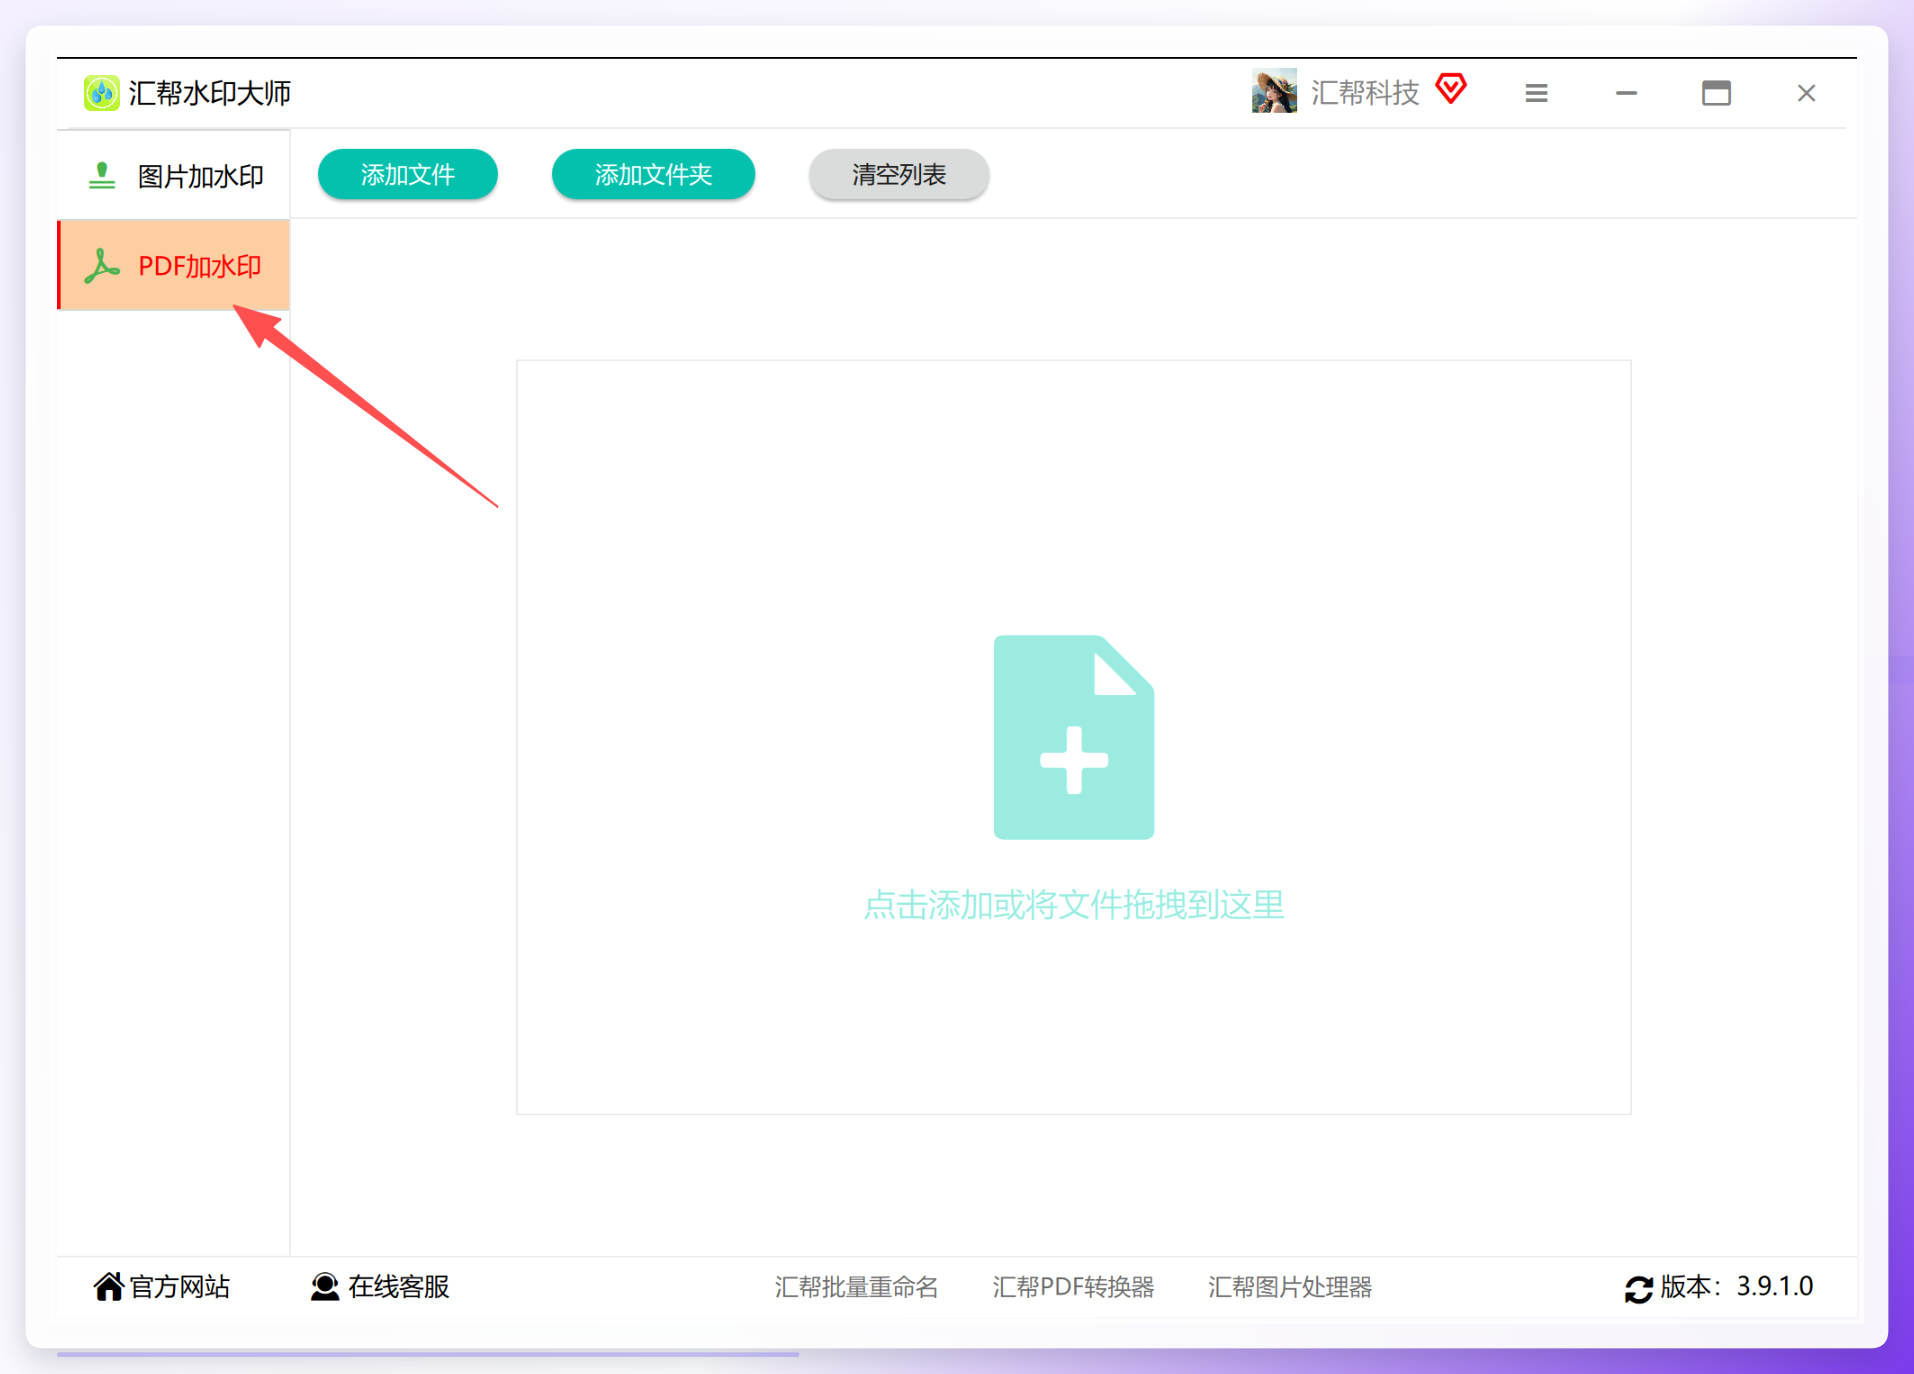Minimize the window

1627,93
